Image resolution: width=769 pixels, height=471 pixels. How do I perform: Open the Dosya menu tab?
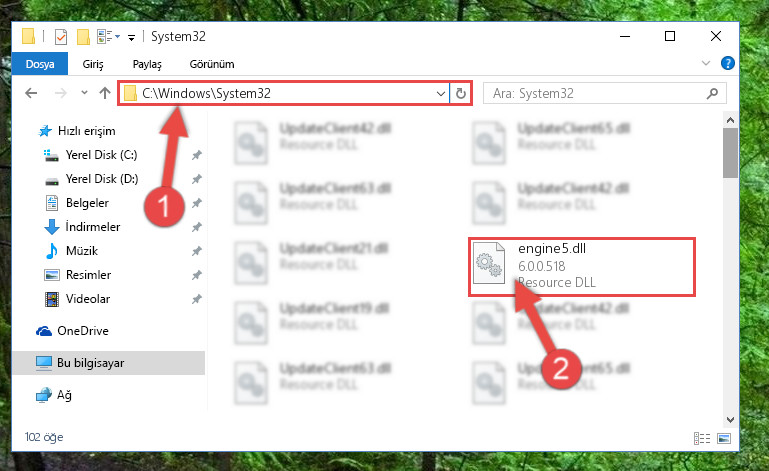[40, 64]
